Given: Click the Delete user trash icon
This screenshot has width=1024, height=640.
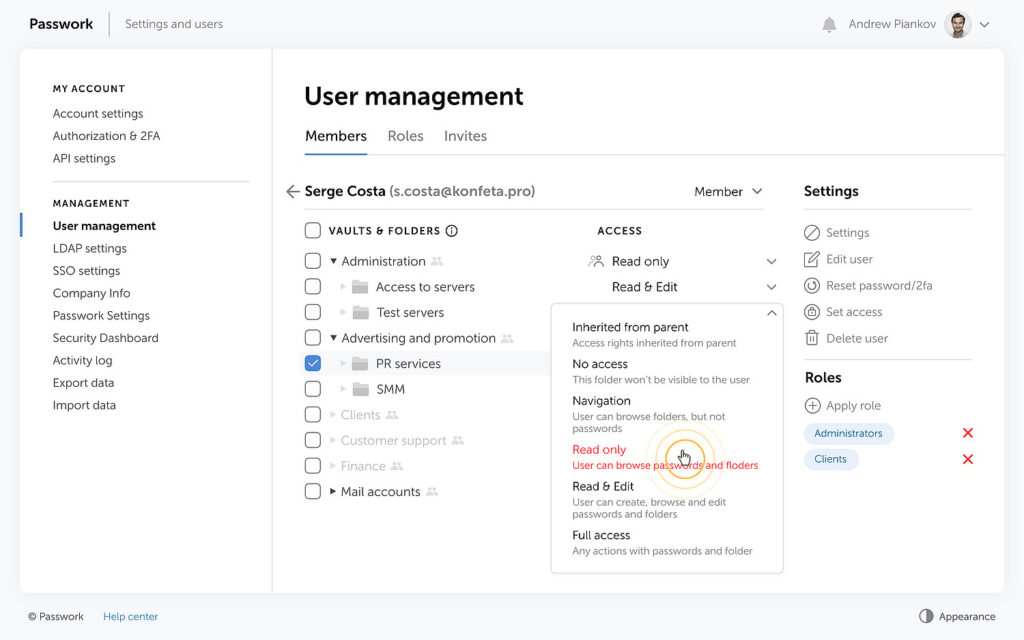Looking at the screenshot, I should (x=812, y=338).
